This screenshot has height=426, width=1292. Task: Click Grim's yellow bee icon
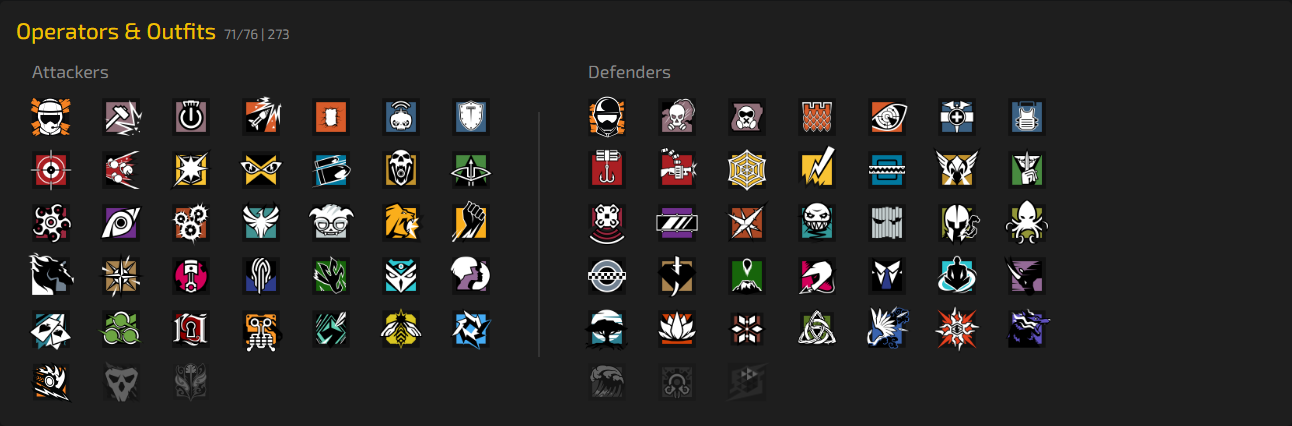pos(399,327)
